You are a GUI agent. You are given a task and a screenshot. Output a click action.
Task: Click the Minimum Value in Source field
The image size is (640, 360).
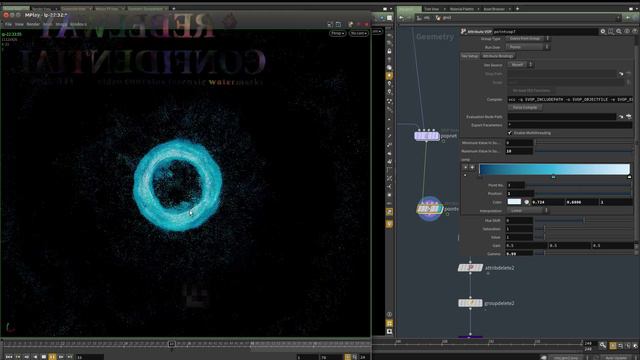point(520,143)
